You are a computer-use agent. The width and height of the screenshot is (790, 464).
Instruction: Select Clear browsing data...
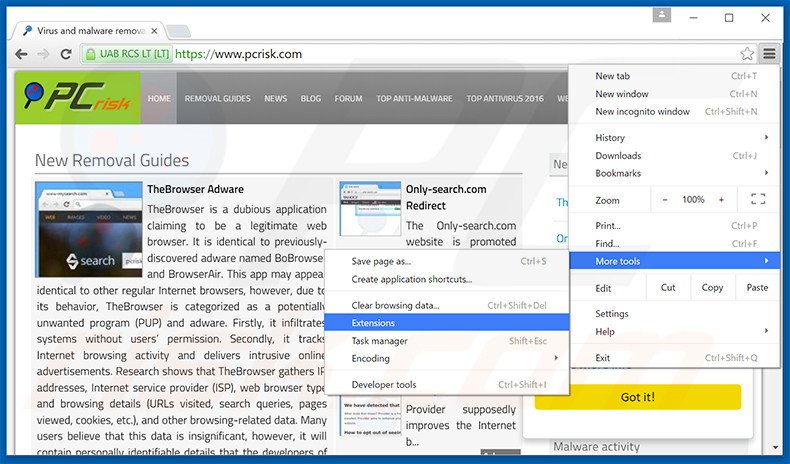pyautogui.click(x=447, y=305)
